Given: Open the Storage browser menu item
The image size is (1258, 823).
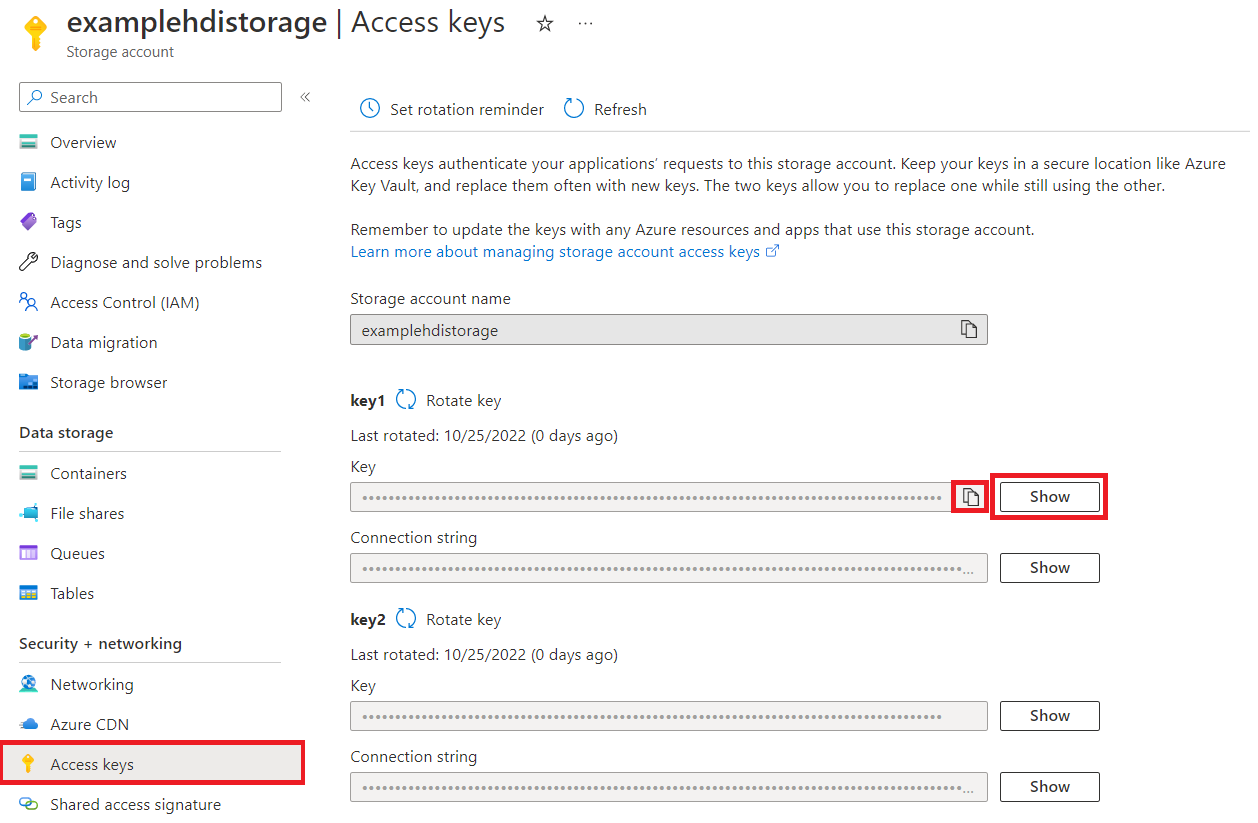Looking at the screenshot, I should coord(108,383).
